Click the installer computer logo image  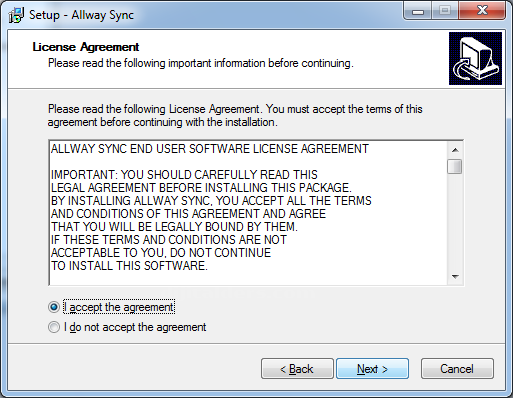pos(475,58)
